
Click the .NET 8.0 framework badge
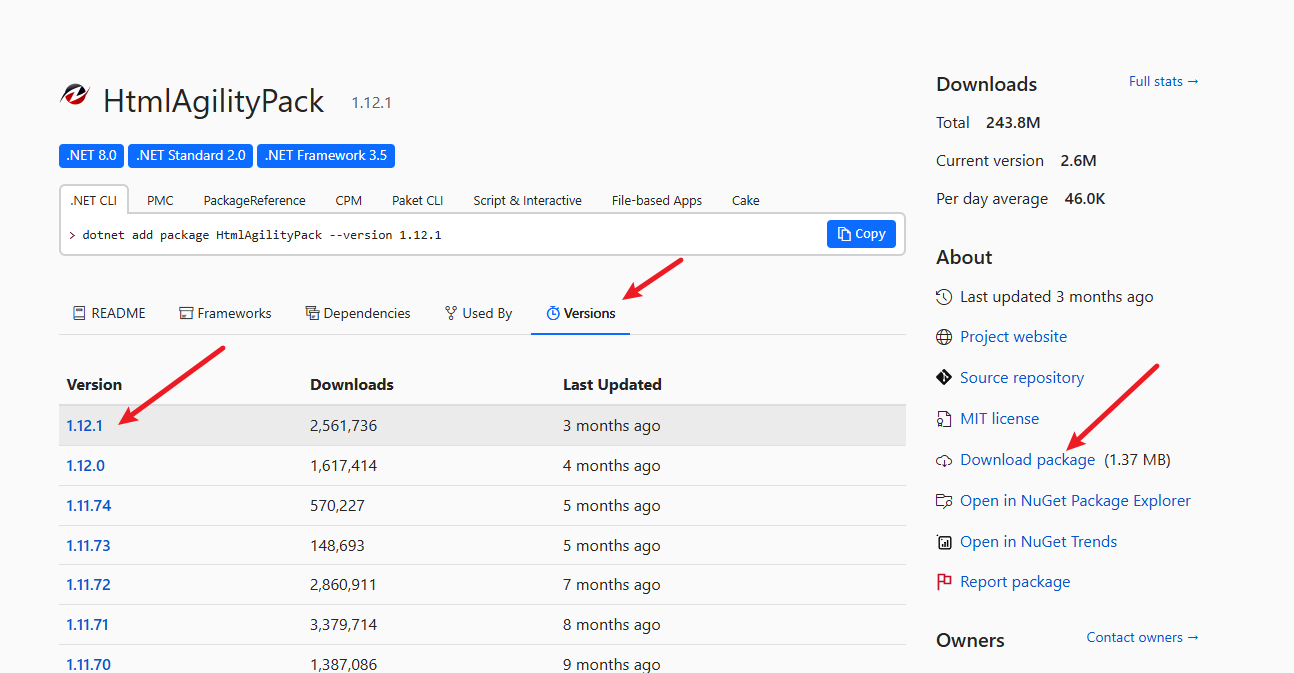91,156
